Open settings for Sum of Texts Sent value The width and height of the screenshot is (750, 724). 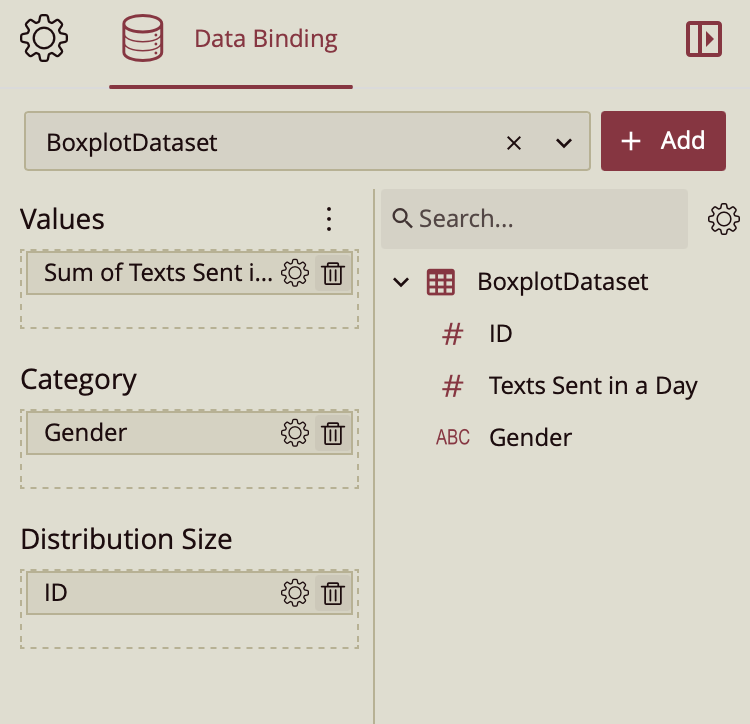click(x=294, y=273)
